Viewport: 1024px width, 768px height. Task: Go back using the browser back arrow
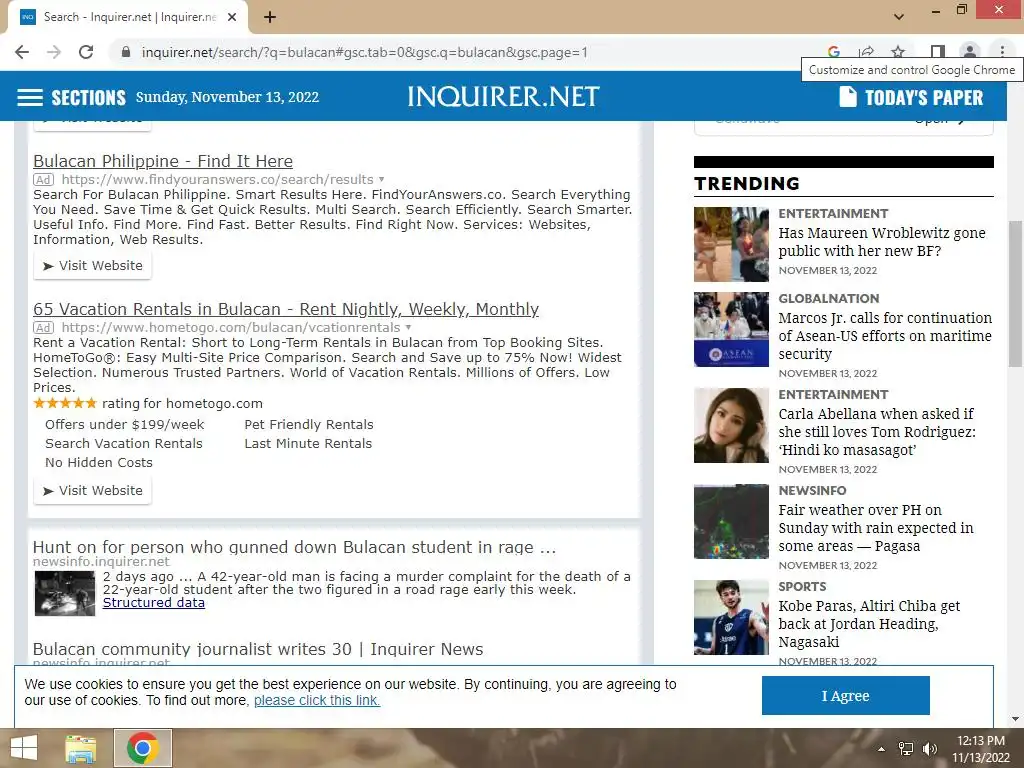[22, 52]
